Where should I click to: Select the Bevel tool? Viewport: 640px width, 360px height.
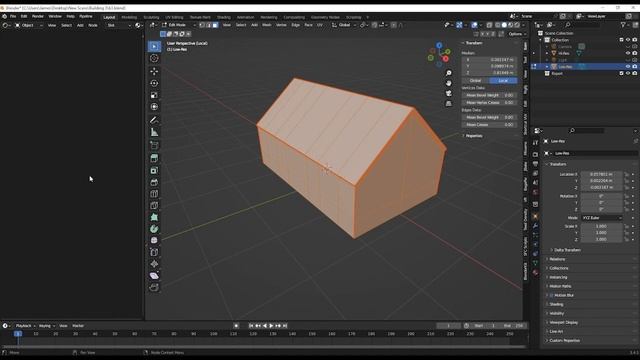[154, 182]
